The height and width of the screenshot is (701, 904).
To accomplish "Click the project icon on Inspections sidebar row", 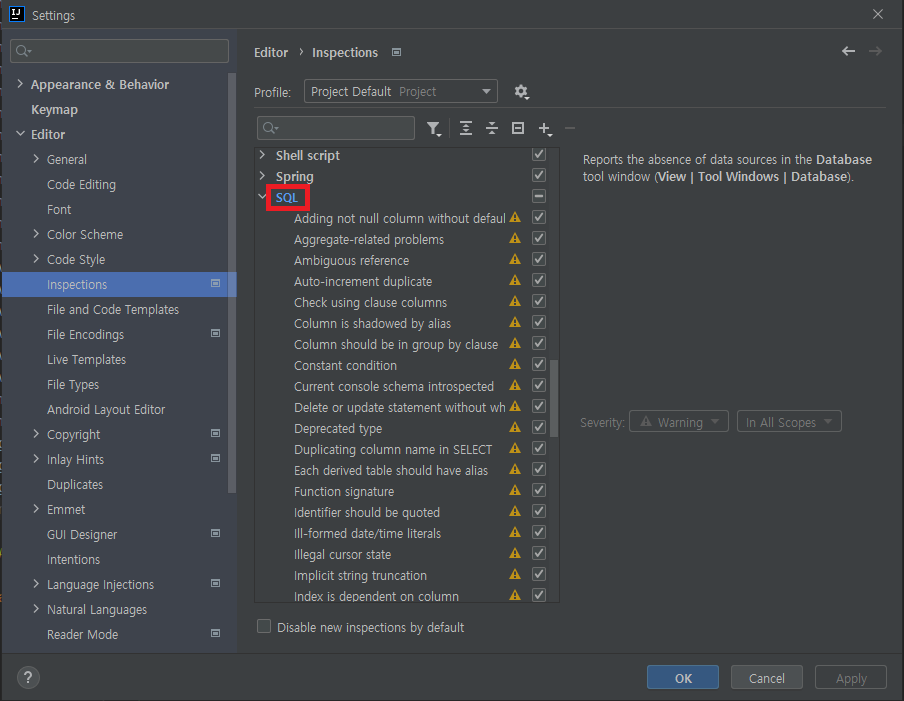I will 216,283.
